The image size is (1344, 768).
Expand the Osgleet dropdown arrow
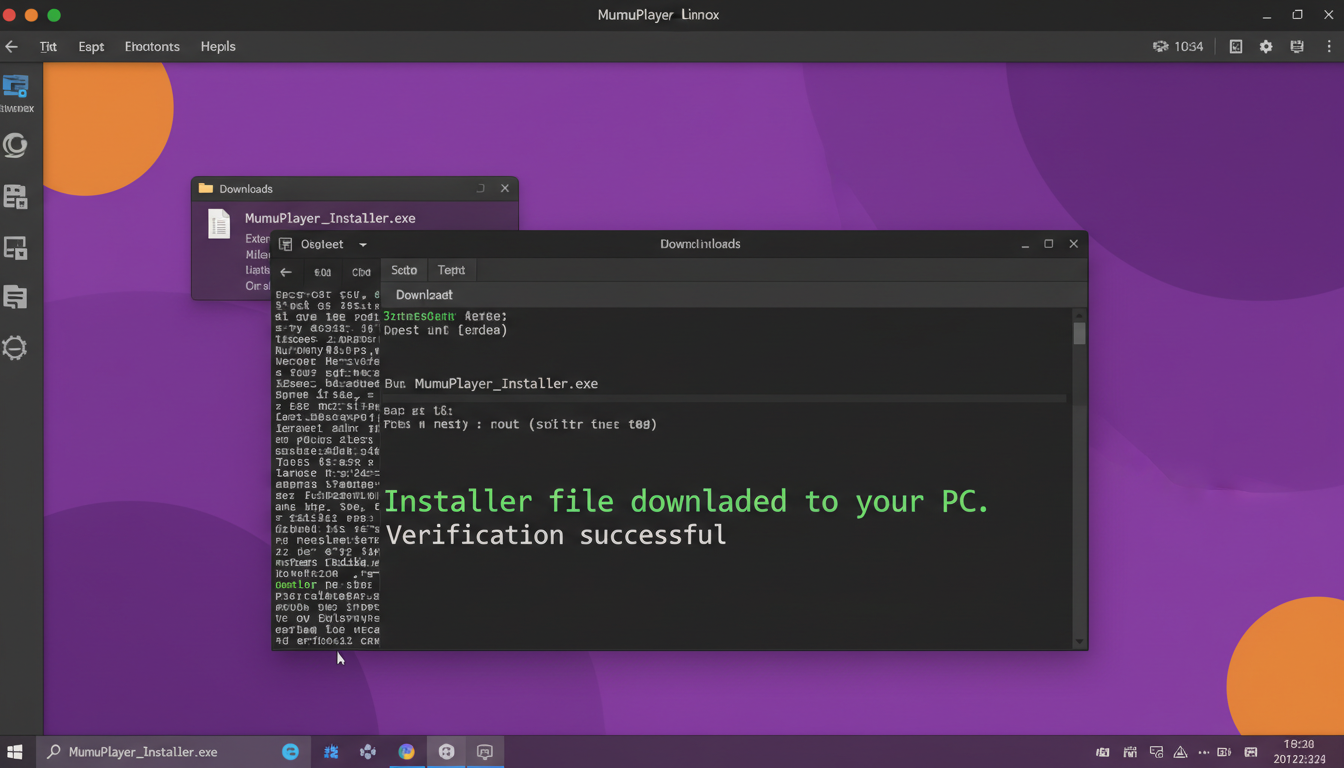(363, 245)
